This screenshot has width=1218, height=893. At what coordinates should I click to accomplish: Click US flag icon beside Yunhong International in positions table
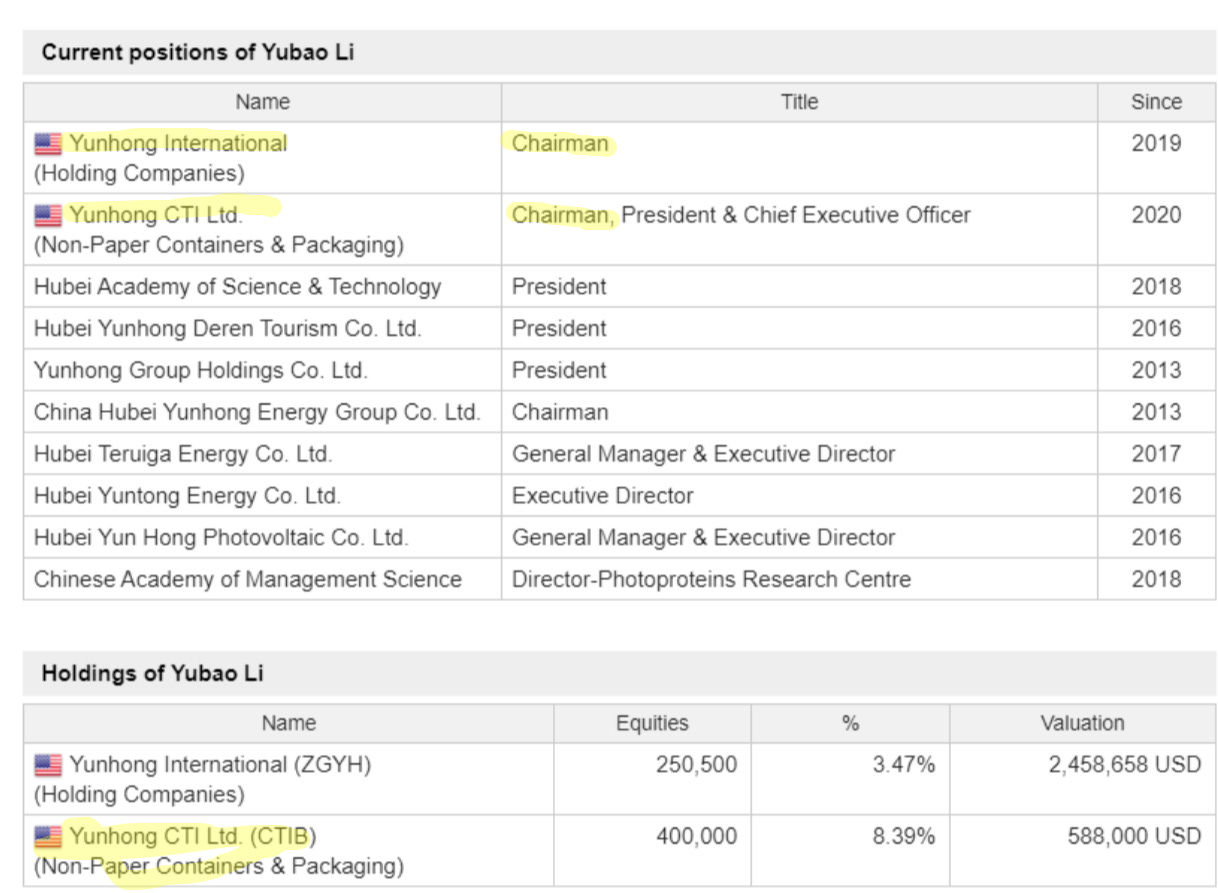[48, 144]
